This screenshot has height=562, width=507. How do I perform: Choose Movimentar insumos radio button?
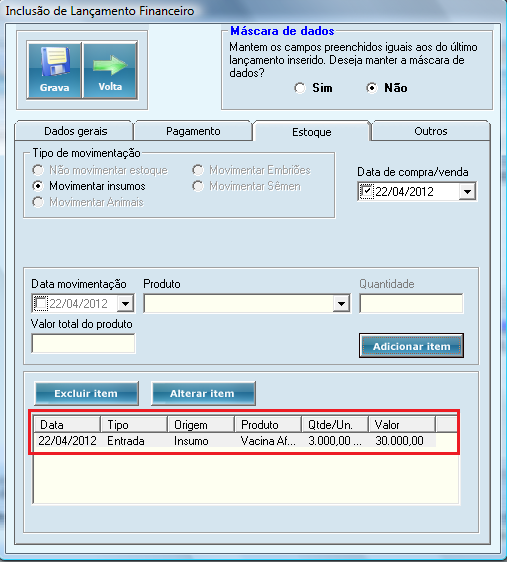pyautogui.click(x=38, y=186)
